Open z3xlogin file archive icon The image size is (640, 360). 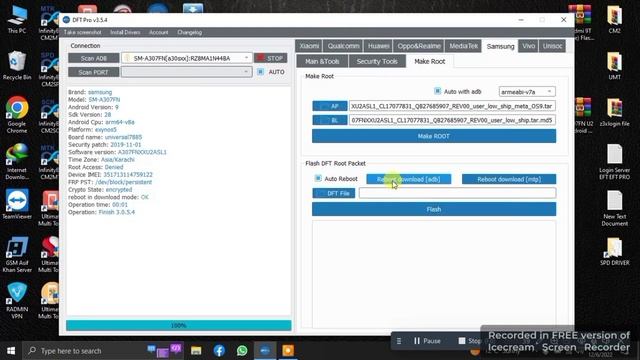click(614, 112)
